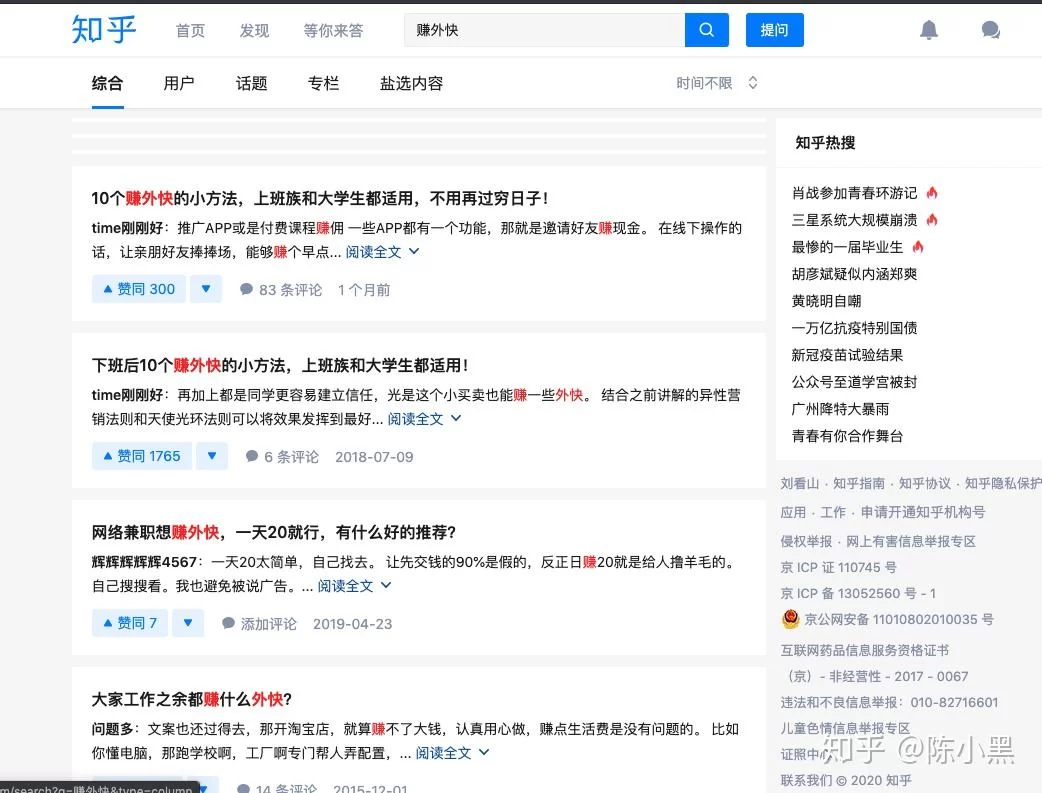
Task: Switch to the 专栏 search tab
Action: click(x=323, y=84)
